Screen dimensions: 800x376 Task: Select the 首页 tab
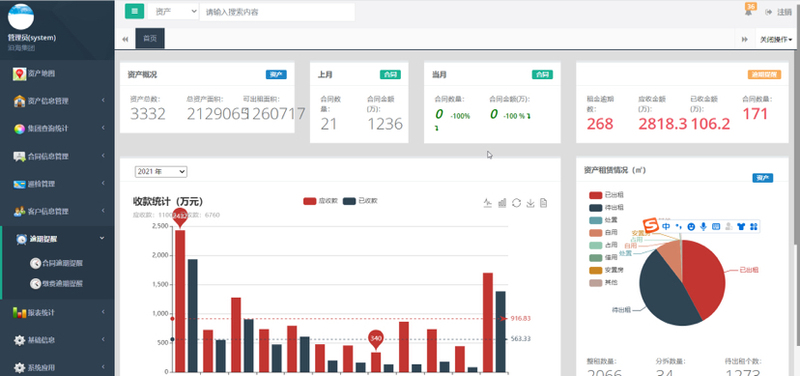(x=150, y=39)
